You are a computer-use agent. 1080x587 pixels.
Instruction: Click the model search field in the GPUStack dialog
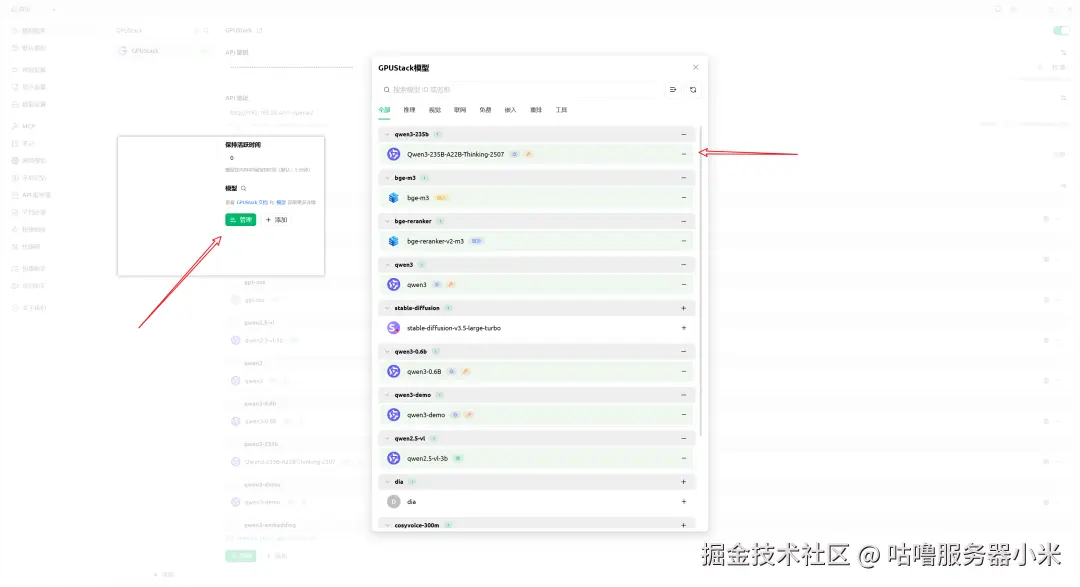pyautogui.click(x=520, y=90)
